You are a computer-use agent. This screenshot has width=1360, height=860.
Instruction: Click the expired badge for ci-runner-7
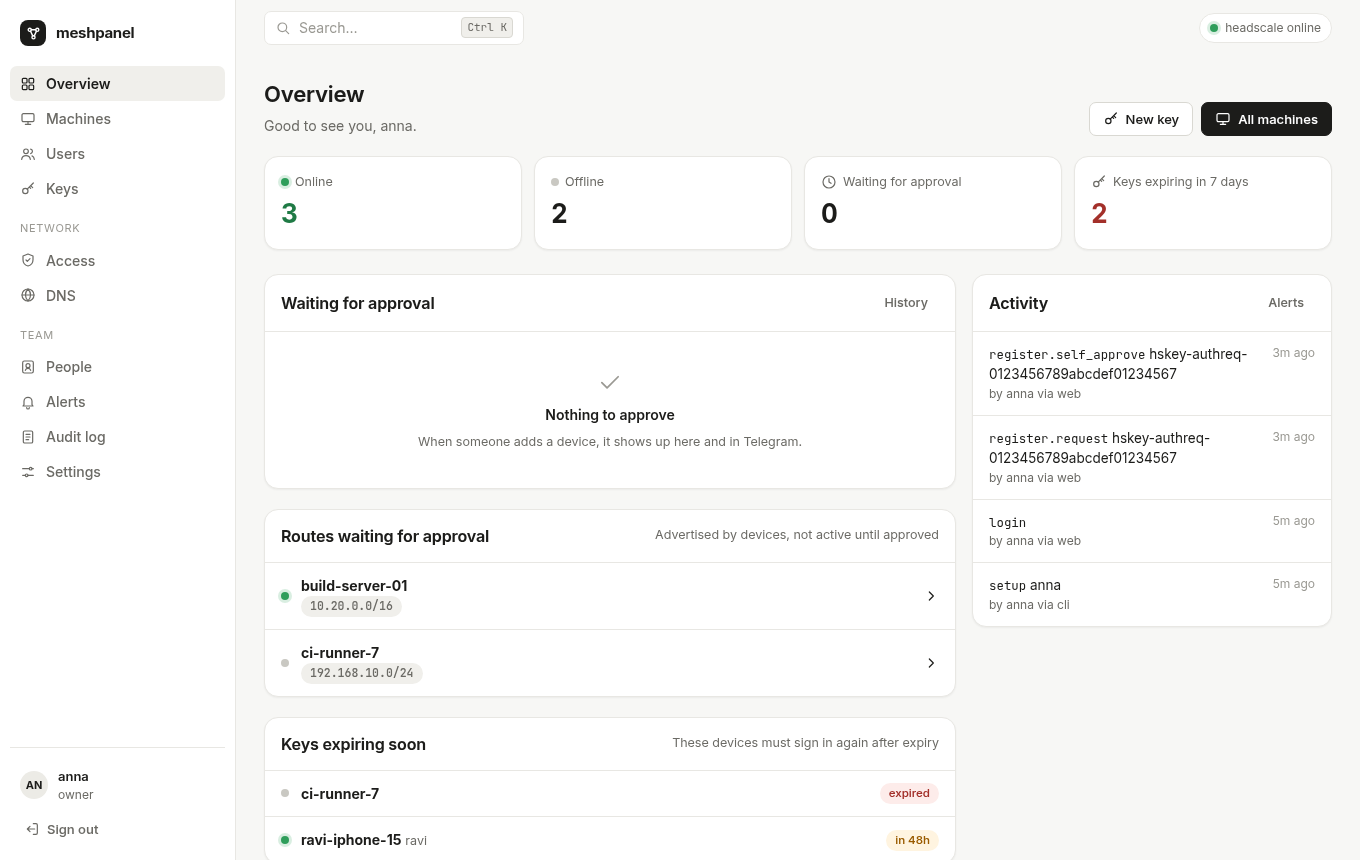(909, 794)
